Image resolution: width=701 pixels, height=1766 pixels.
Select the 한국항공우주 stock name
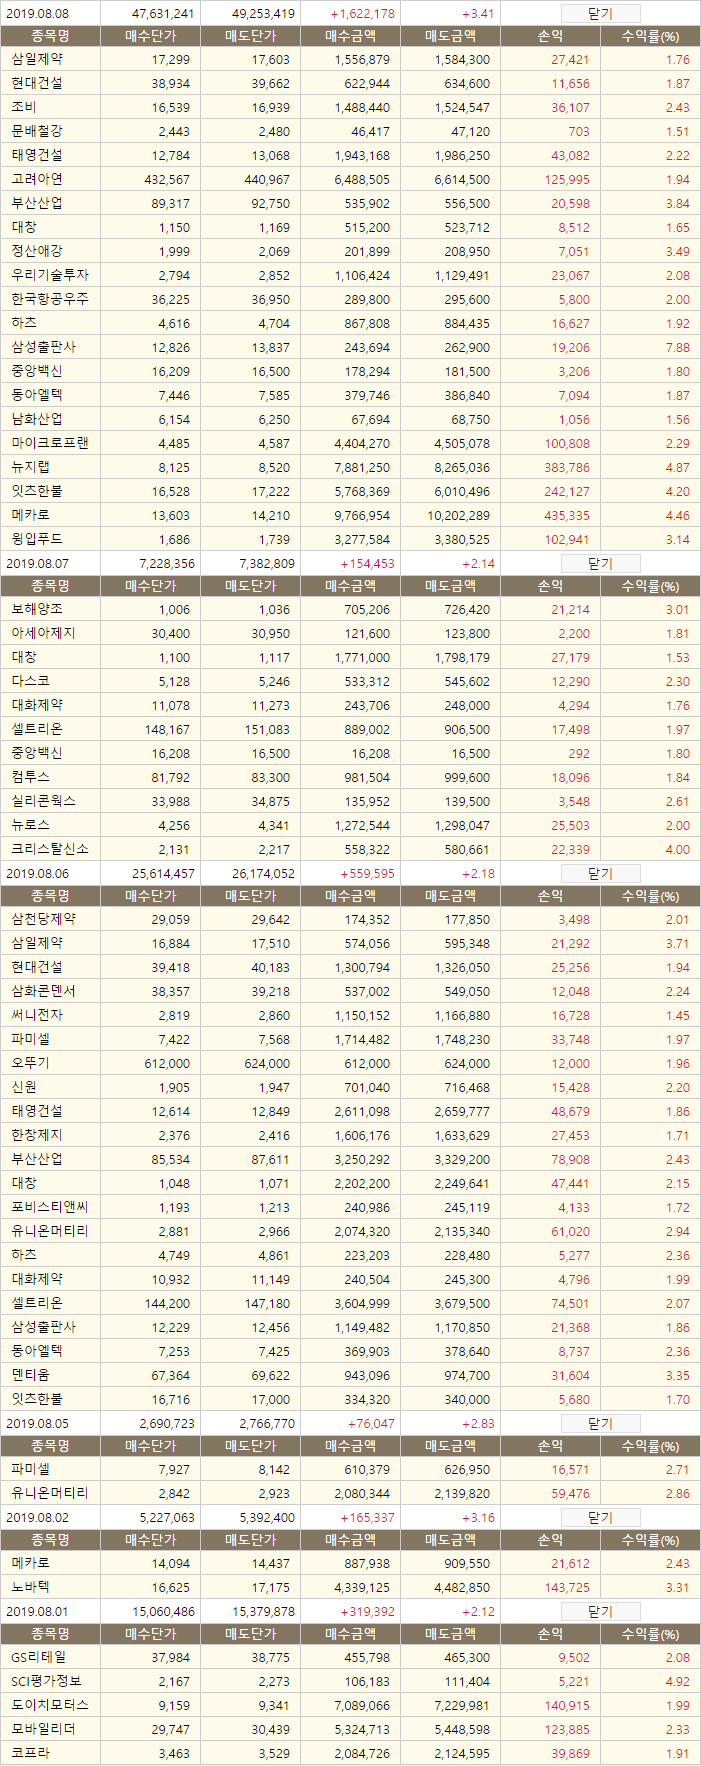(50, 299)
